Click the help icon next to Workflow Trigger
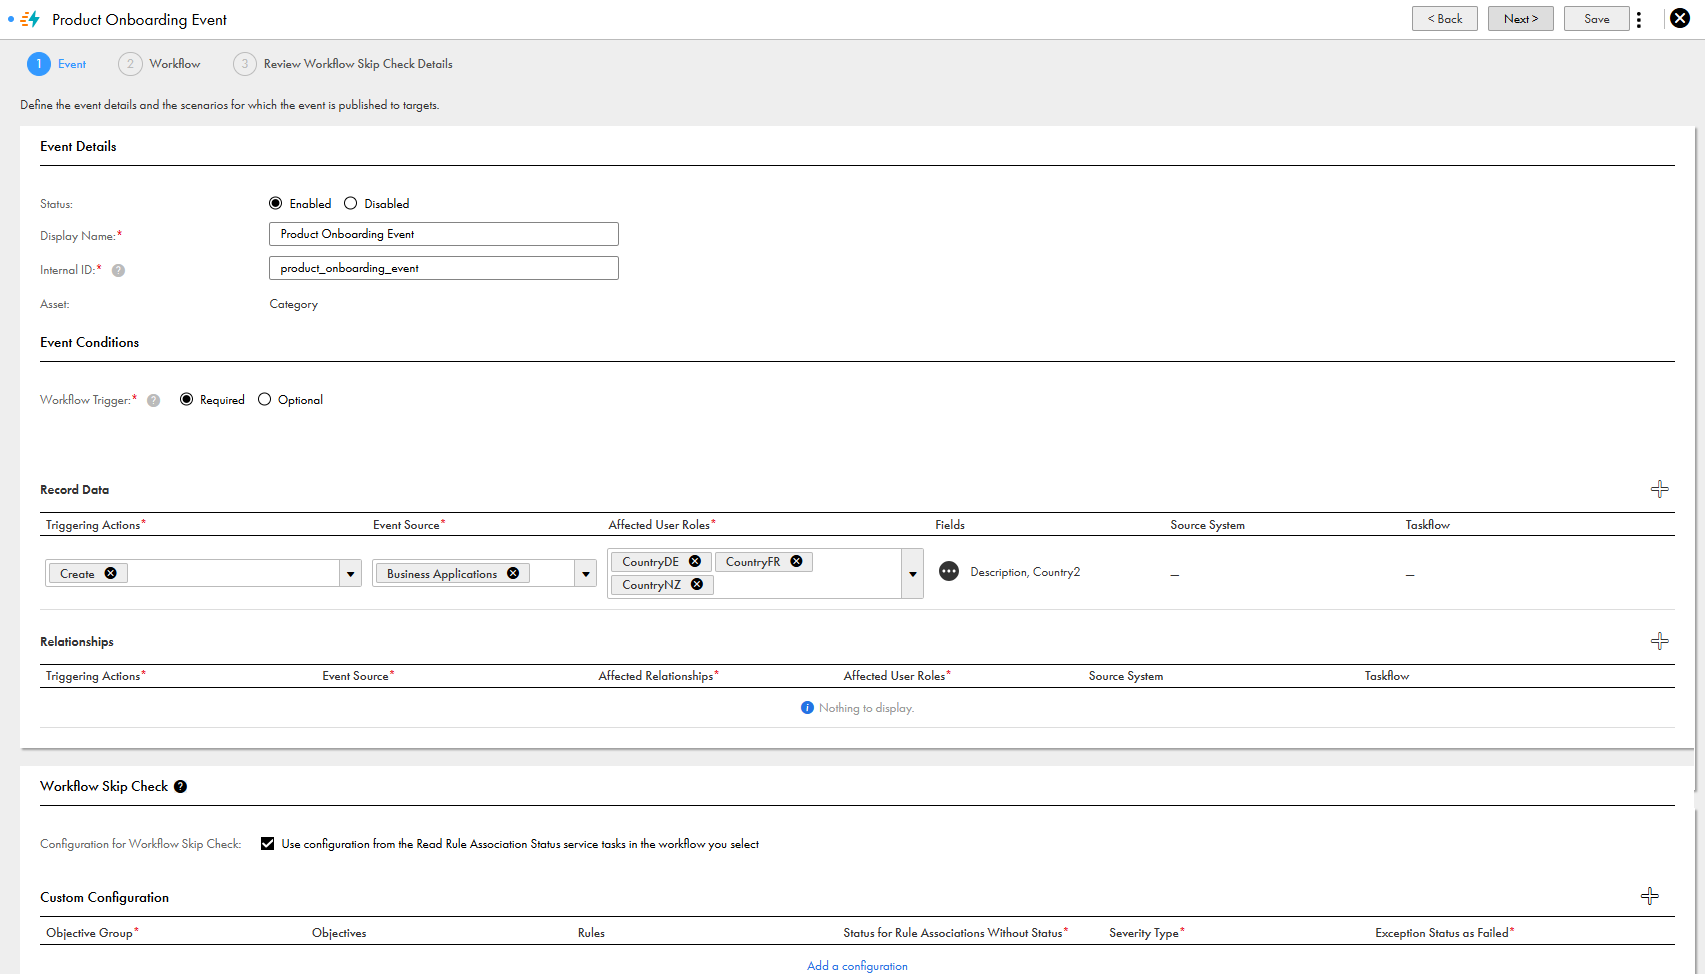Screen dimensions: 1705x974 coord(153,400)
